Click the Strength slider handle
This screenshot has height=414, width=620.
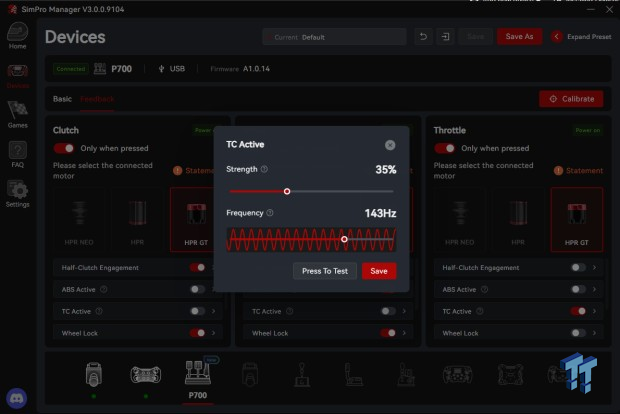(x=287, y=191)
